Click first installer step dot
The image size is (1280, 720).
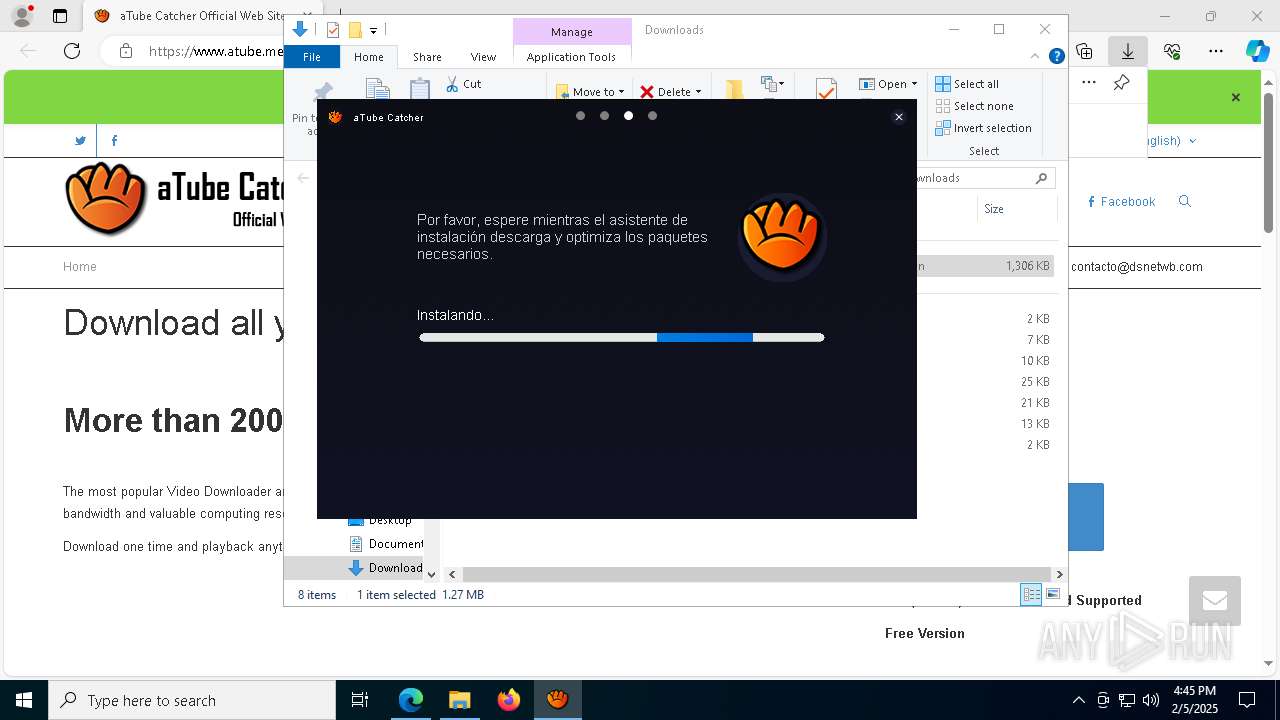pos(580,116)
